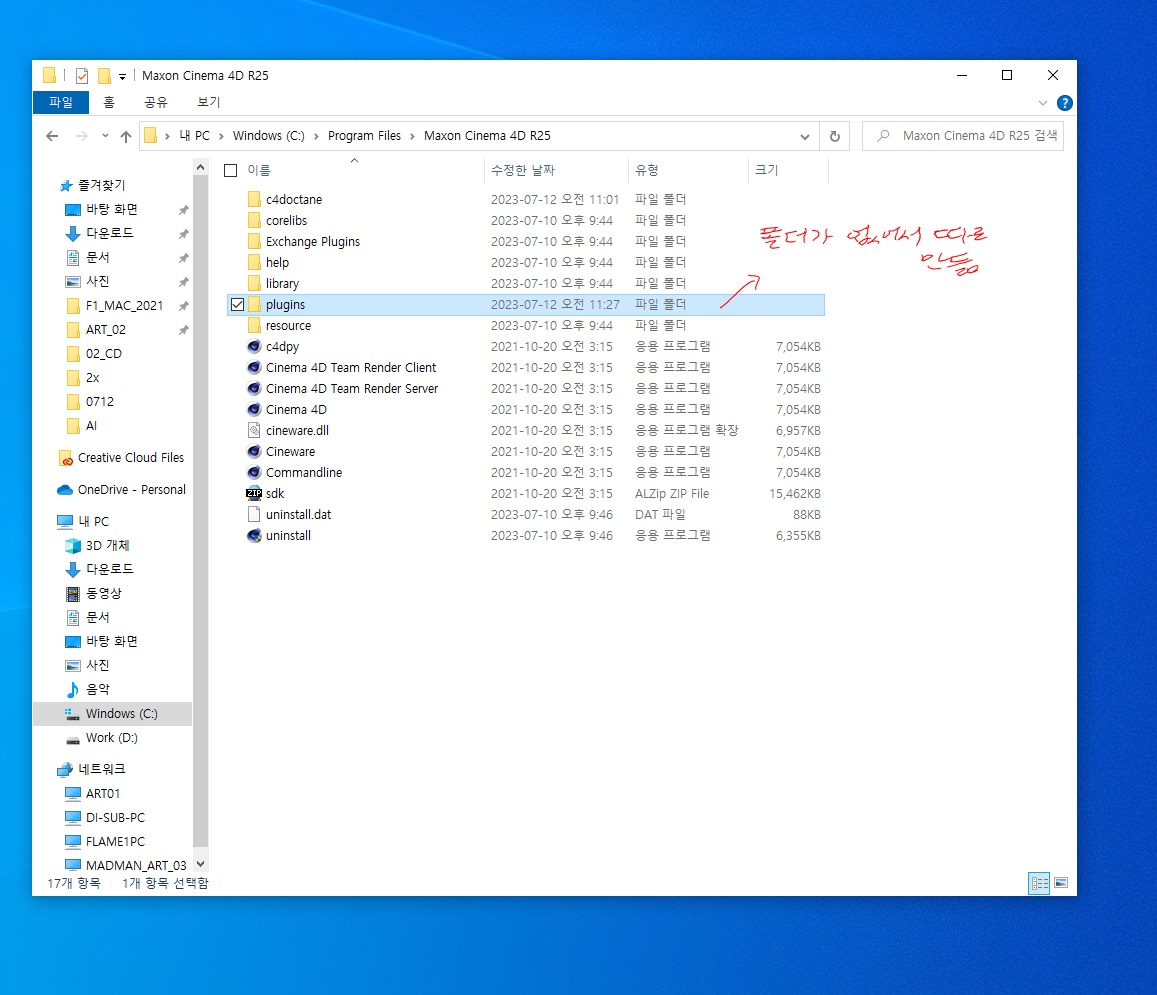1157x995 pixels.
Task: Click the Commandline application icon
Action: point(254,472)
